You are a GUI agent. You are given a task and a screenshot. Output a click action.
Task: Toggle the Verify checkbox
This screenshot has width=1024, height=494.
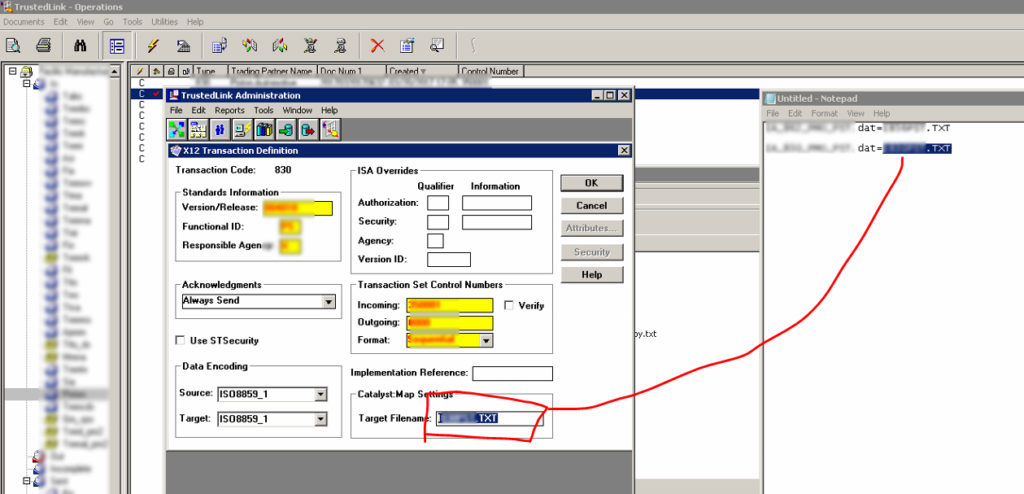click(510, 305)
